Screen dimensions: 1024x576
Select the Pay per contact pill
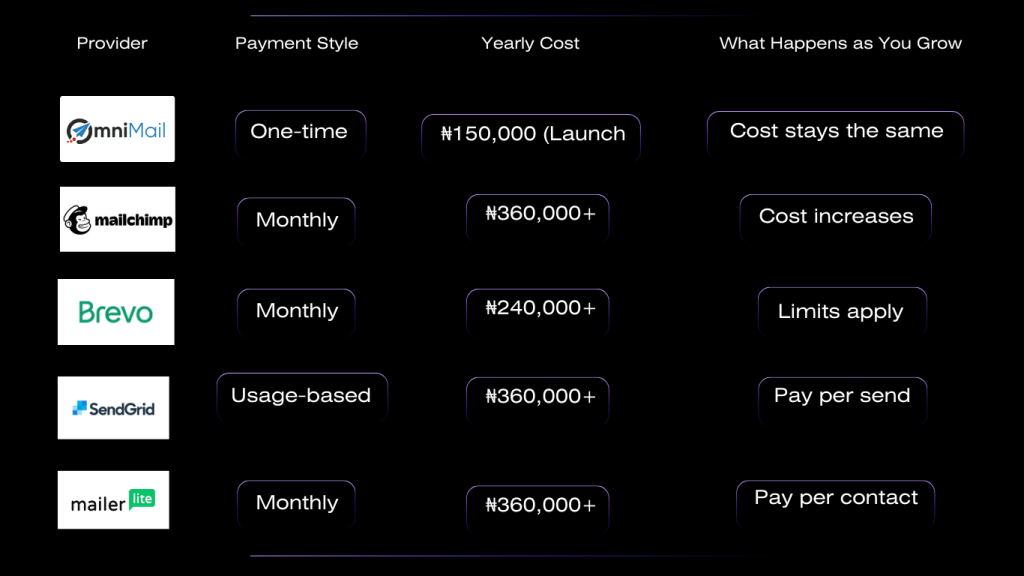pyautogui.click(x=836, y=499)
